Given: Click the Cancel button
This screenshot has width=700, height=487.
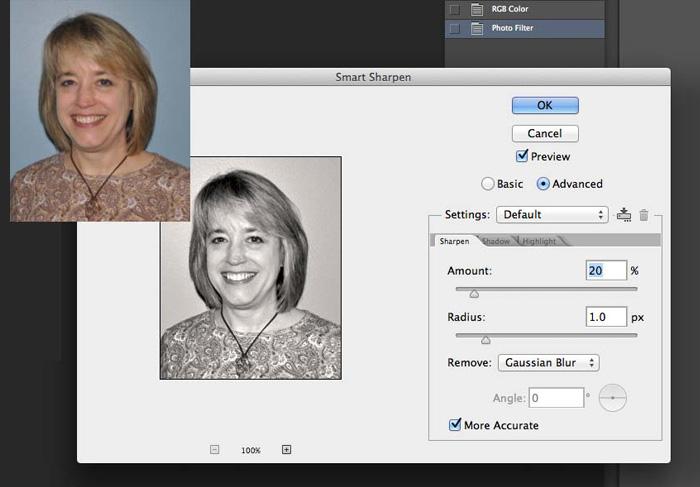Looking at the screenshot, I should pos(545,133).
